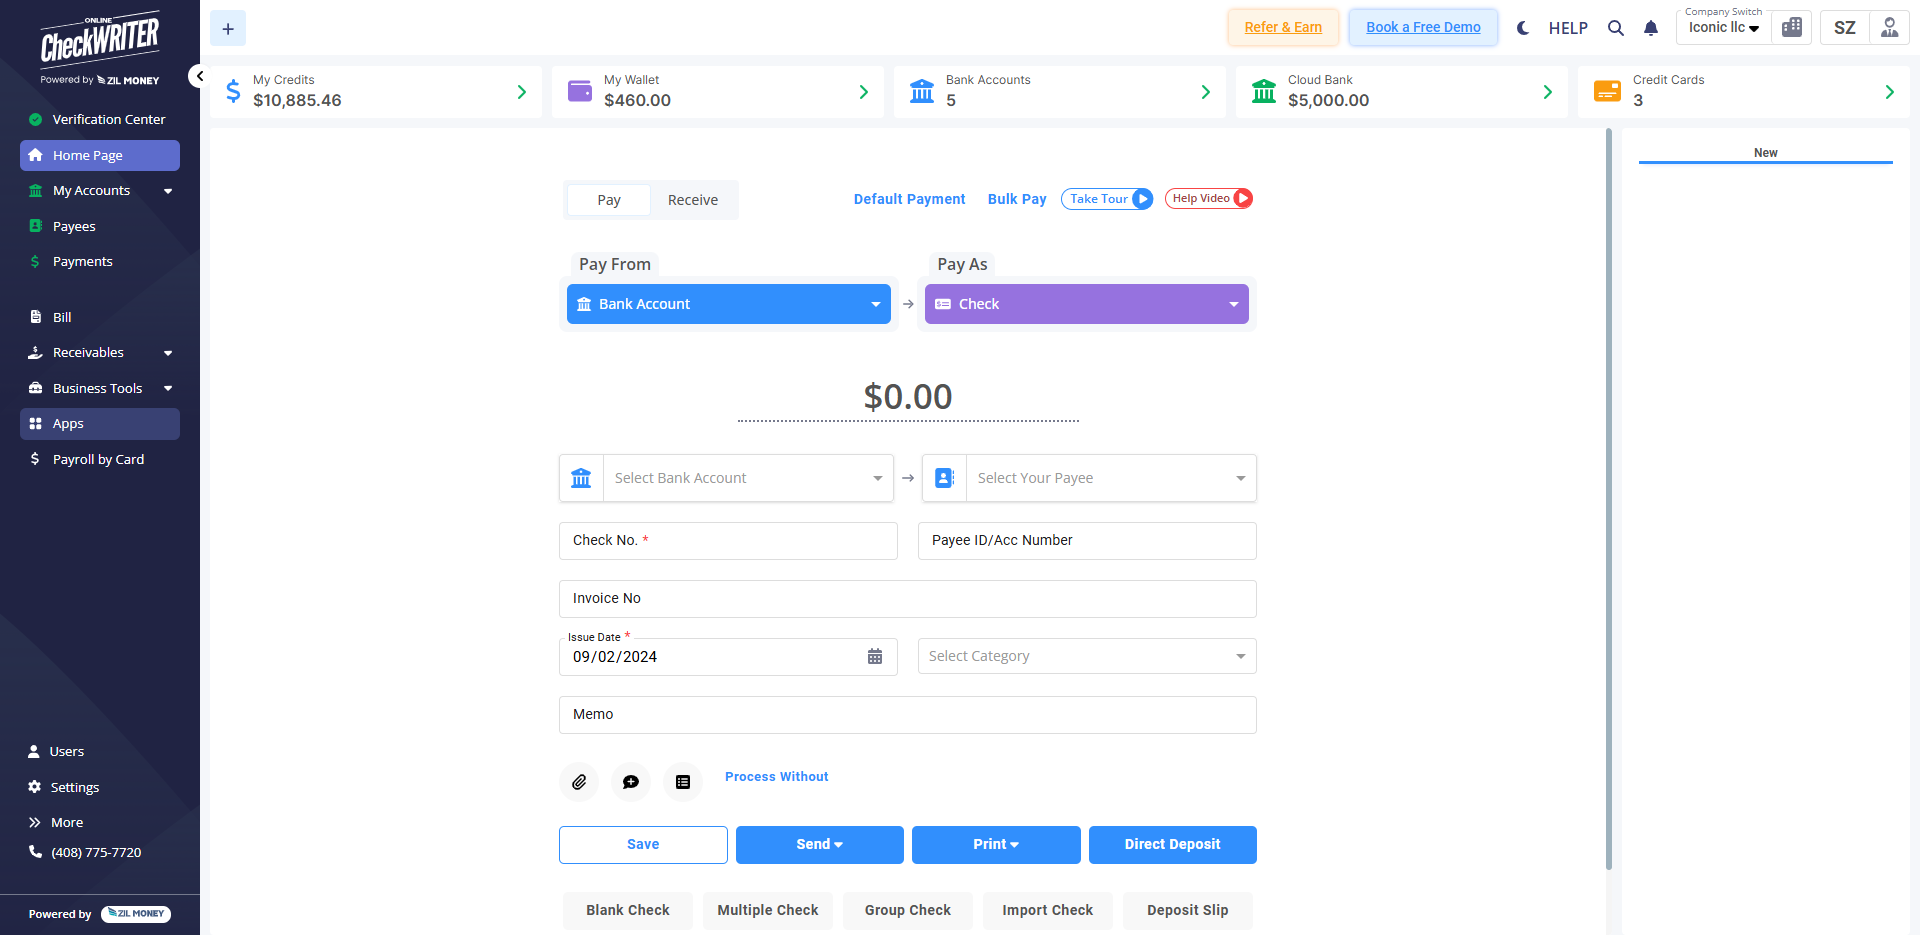Open notifications bell icon
This screenshot has height=935, width=1920.
tap(1651, 28)
